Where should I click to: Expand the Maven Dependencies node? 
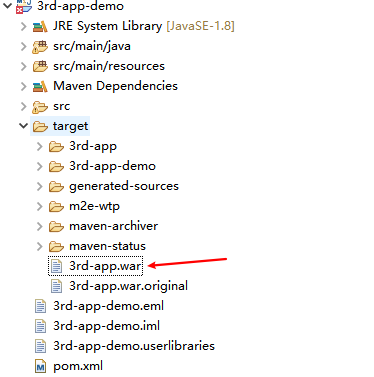click(23, 86)
